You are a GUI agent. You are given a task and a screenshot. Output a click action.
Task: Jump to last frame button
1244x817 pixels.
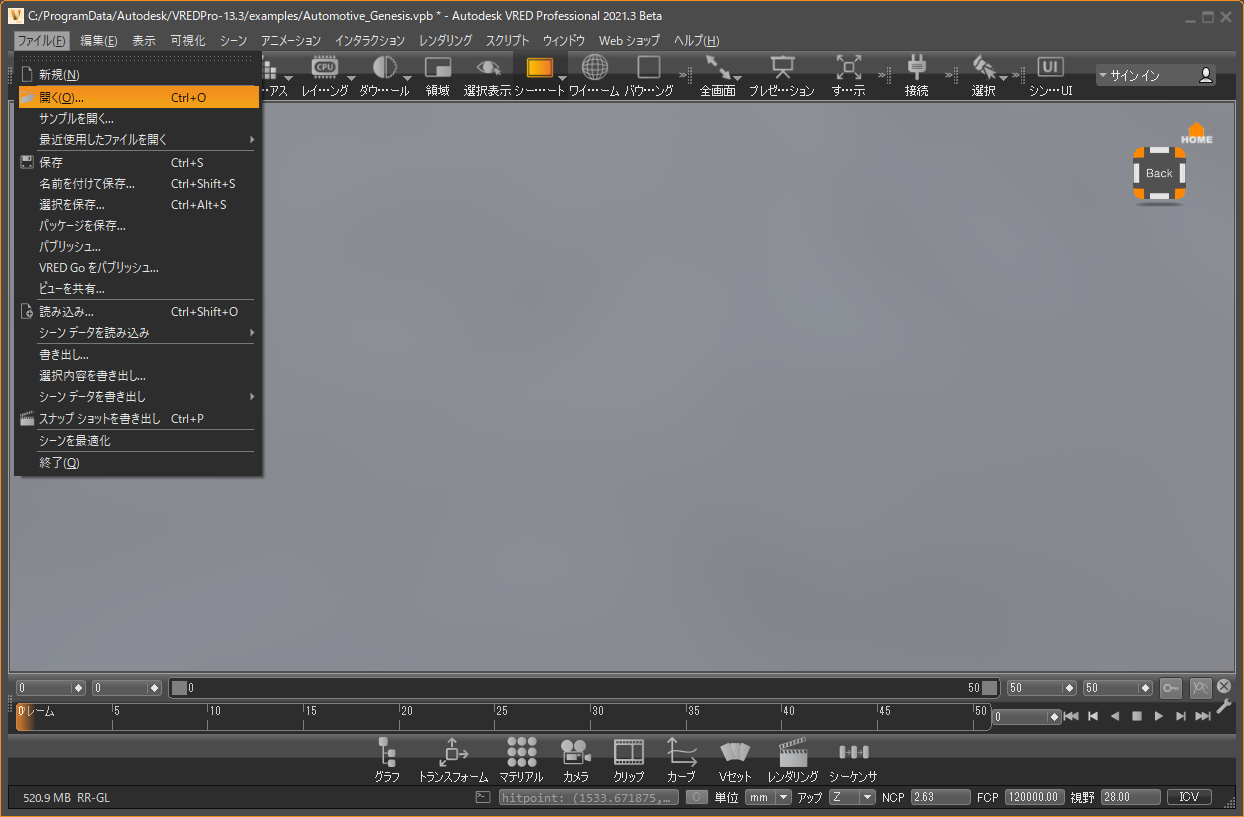click(x=1203, y=716)
